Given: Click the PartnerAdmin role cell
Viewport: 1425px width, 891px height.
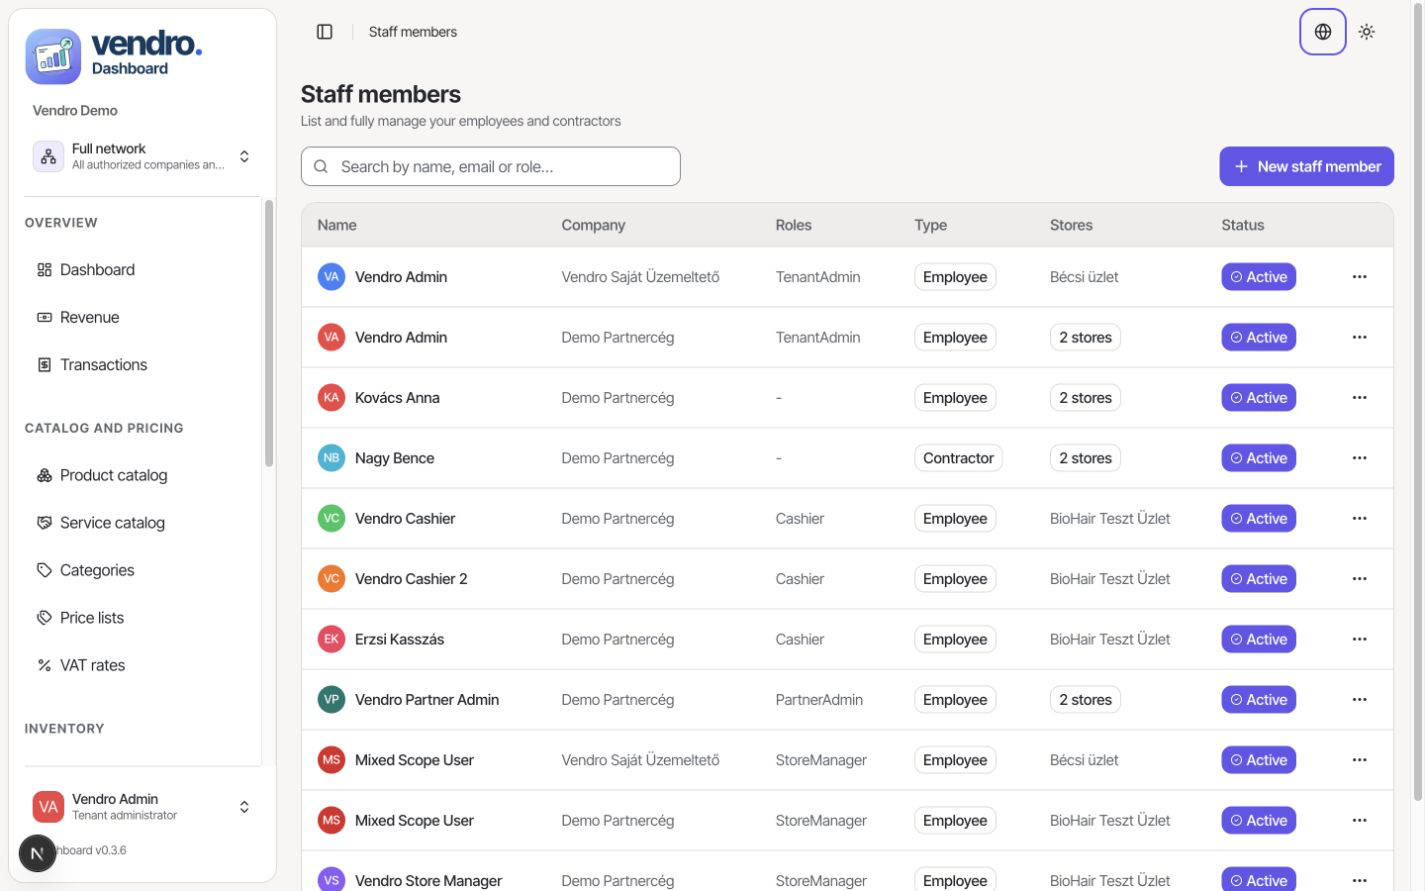Looking at the screenshot, I should 819,700.
